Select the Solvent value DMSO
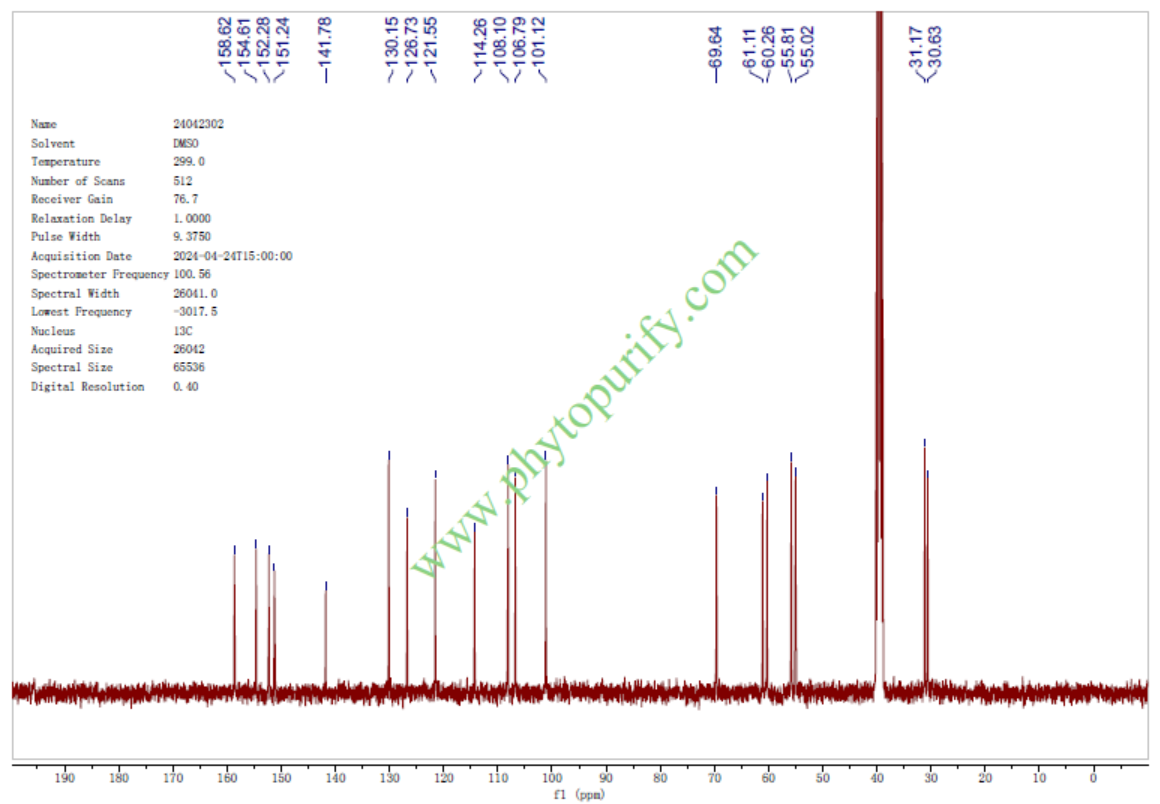1160x804 pixels. tap(187, 143)
